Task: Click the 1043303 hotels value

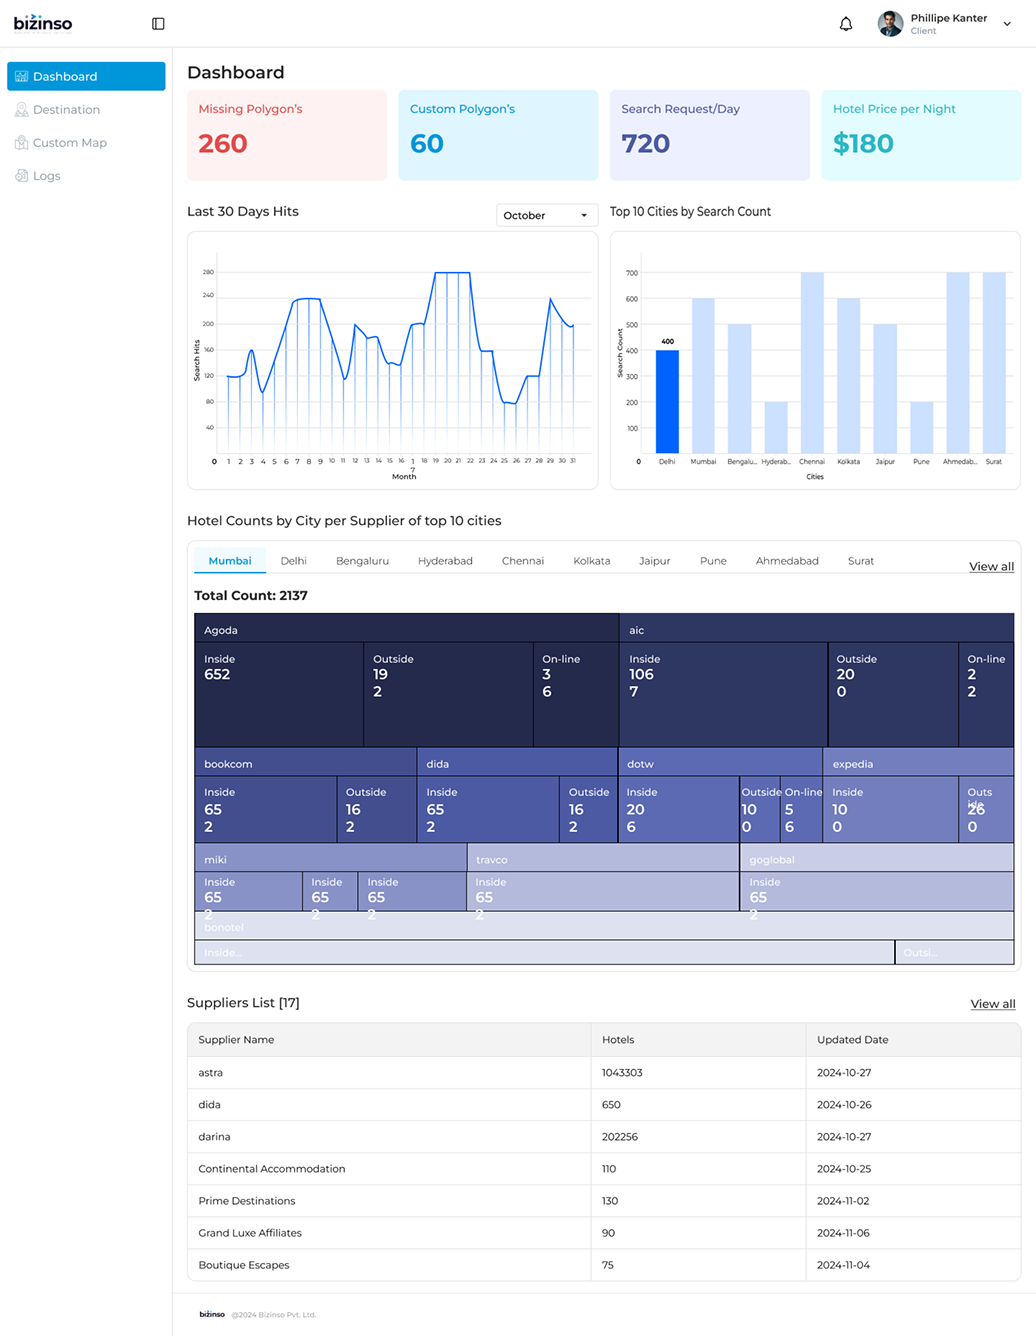Action: [x=622, y=1072]
